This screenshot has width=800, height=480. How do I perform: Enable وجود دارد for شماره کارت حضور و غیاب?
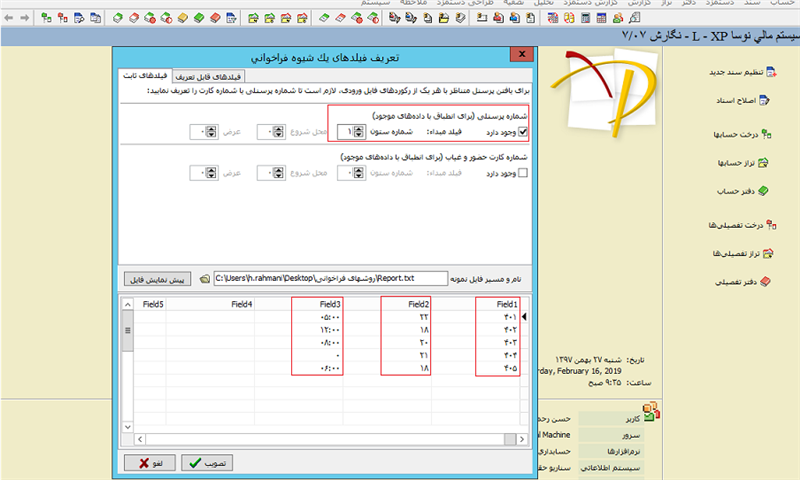(522, 172)
